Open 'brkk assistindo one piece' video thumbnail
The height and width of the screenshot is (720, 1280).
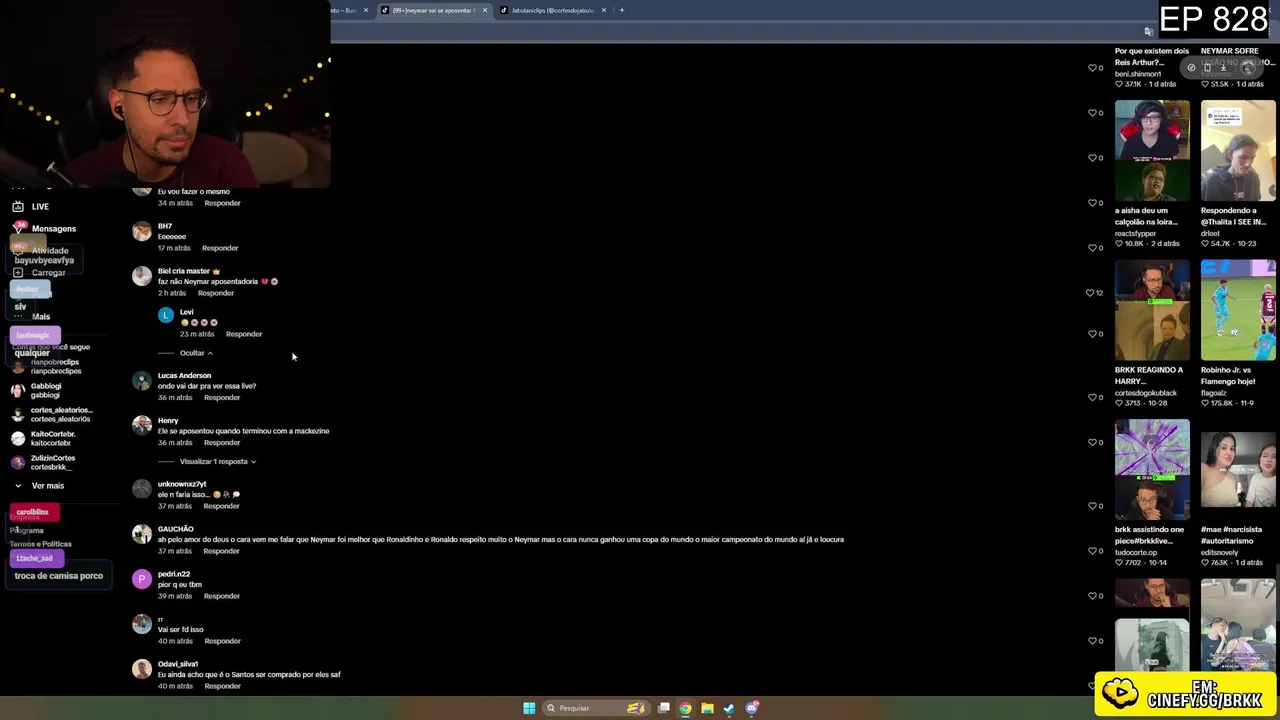point(1152,470)
